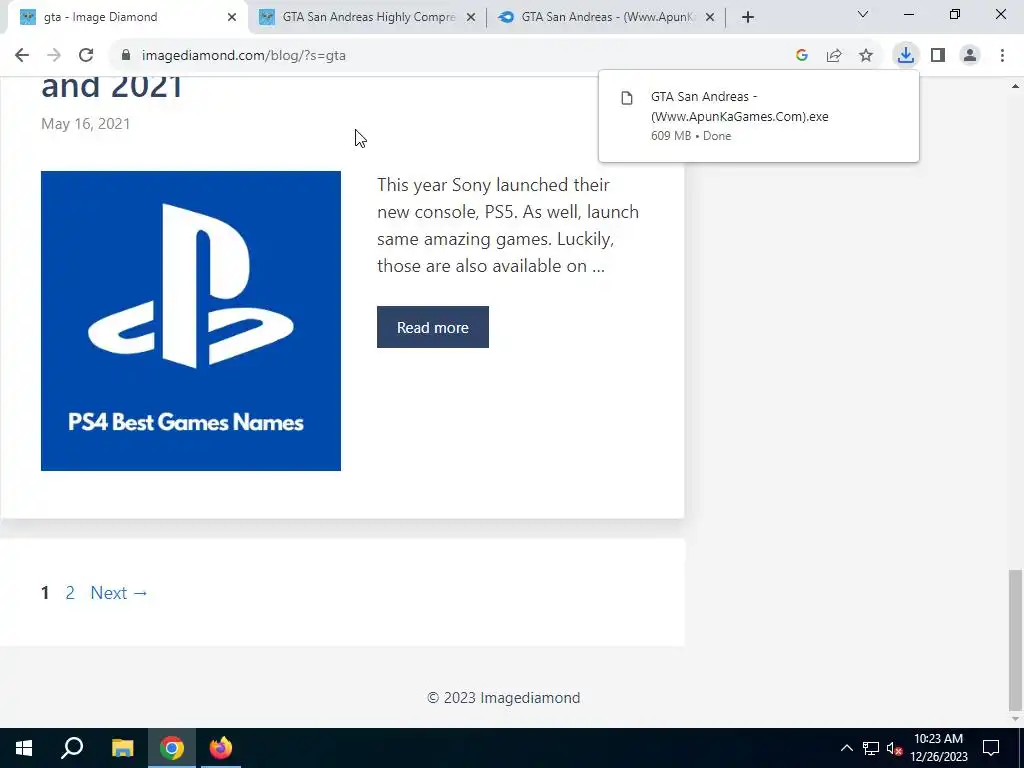Click the scrollbar up arrow
This screenshot has width=1024, height=768.
1015,86
